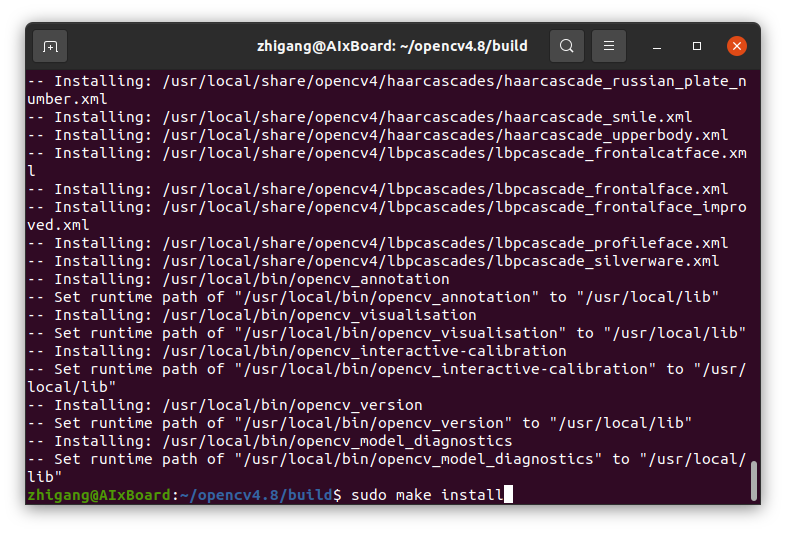
Task: Close the terminal with the orange button
Action: coord(737,46)
